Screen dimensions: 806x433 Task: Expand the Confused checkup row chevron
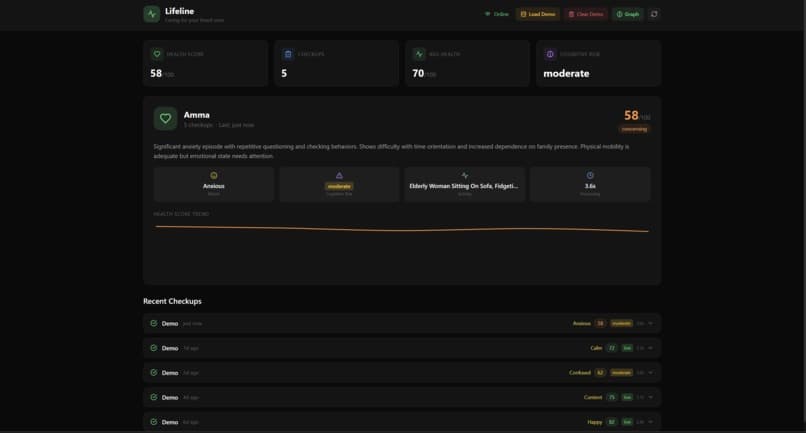tap(650, 373)
